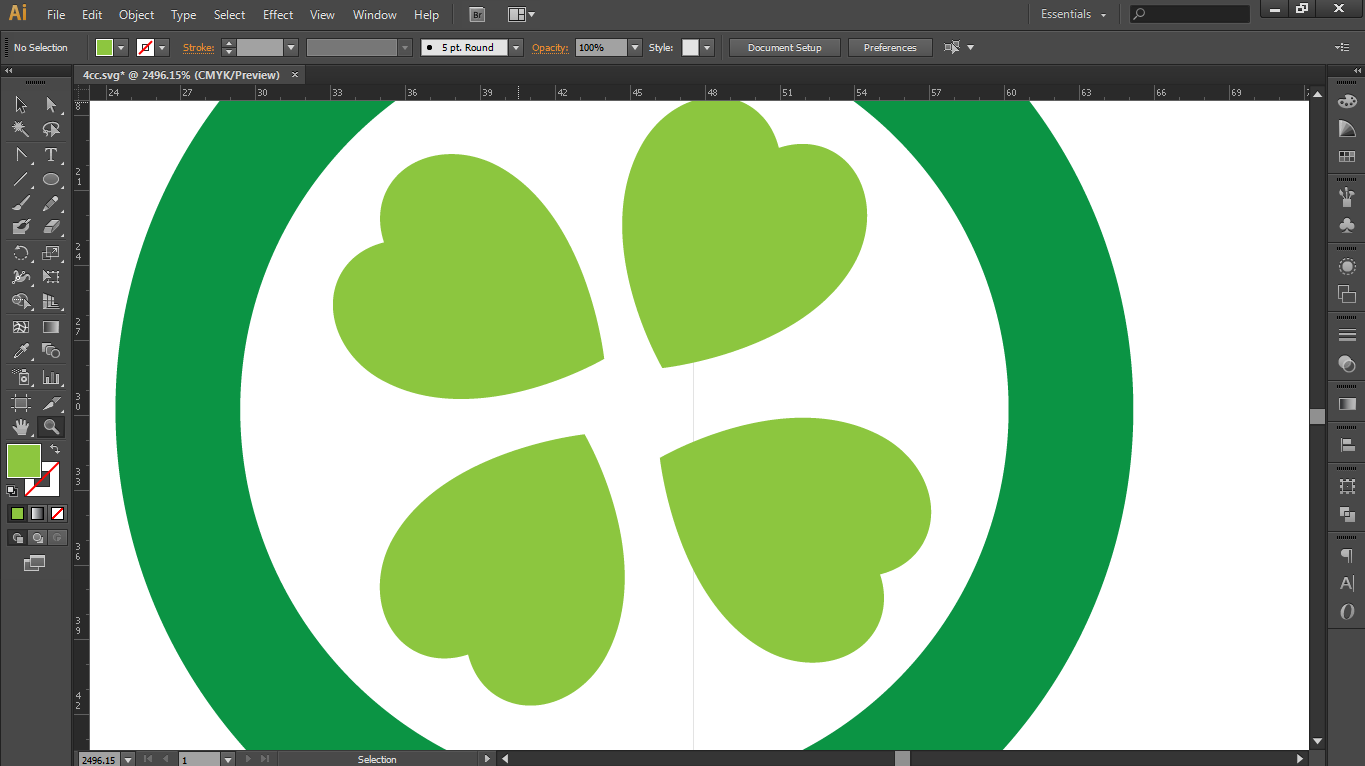Select the Lasso tool
This screenshot has height=766, width=1365.
(x=51, y=129)
